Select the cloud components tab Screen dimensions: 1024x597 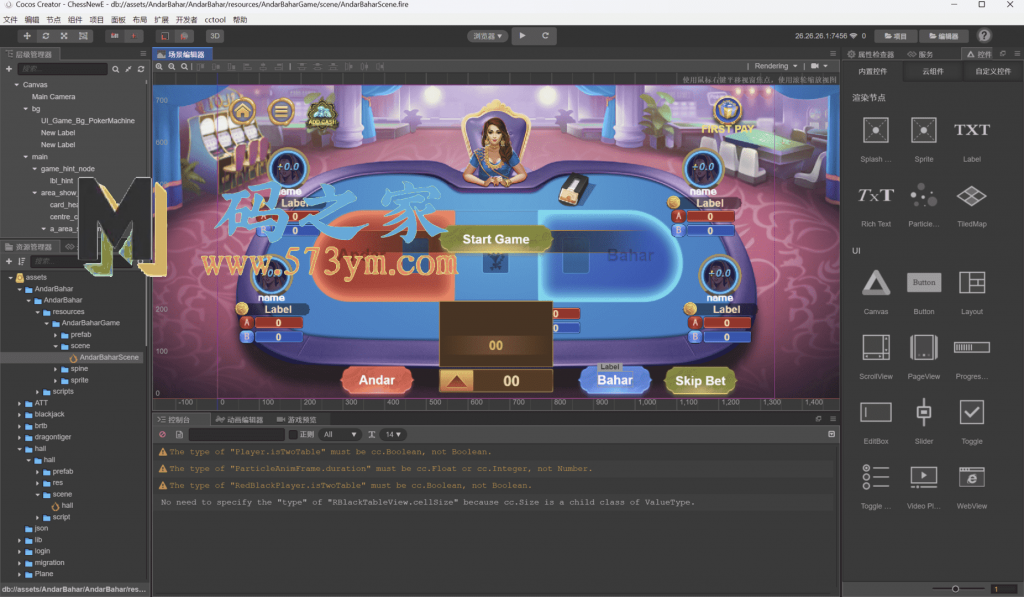(x=933, y=71)
